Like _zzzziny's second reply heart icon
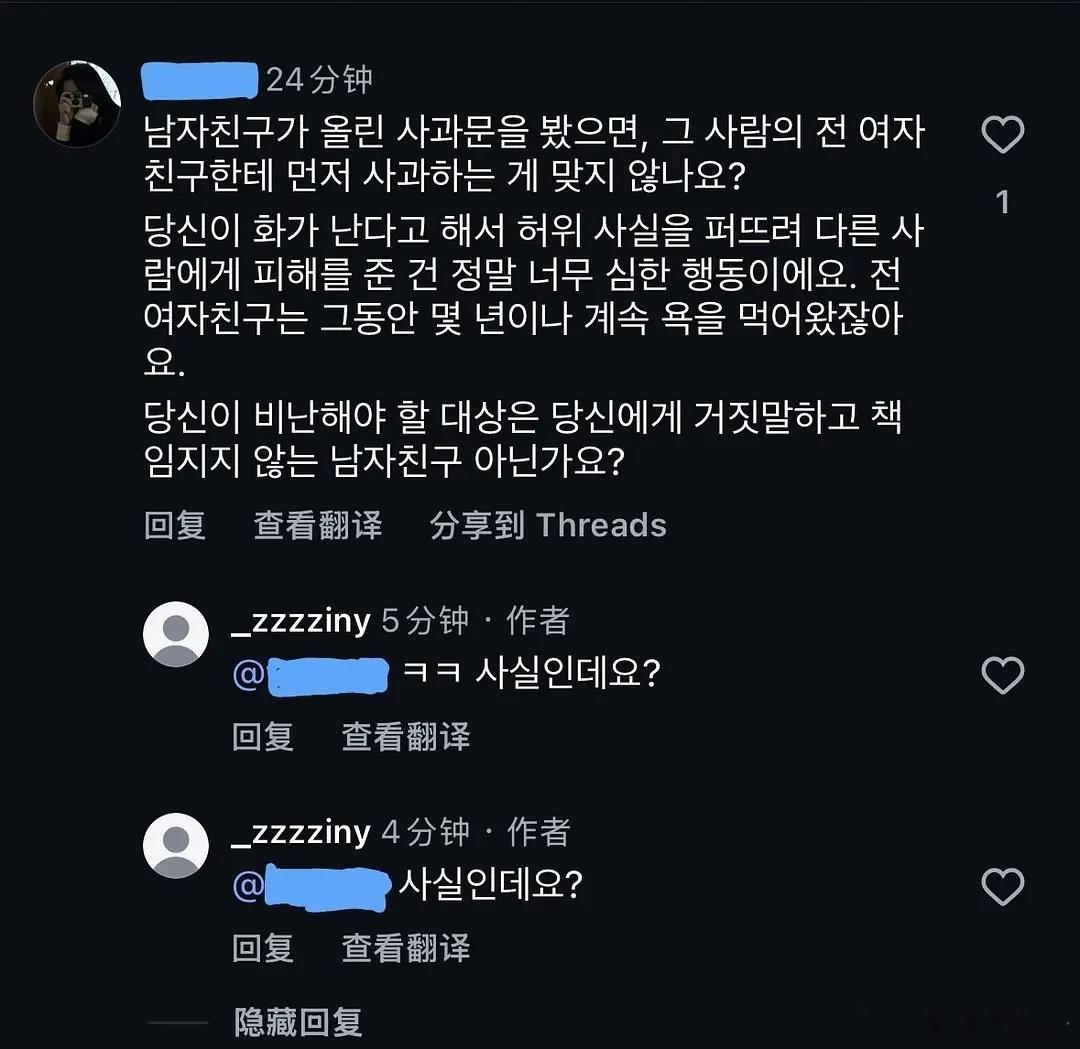The height and width of the screenshot is (1049, 1080). tap(1002, 888)
